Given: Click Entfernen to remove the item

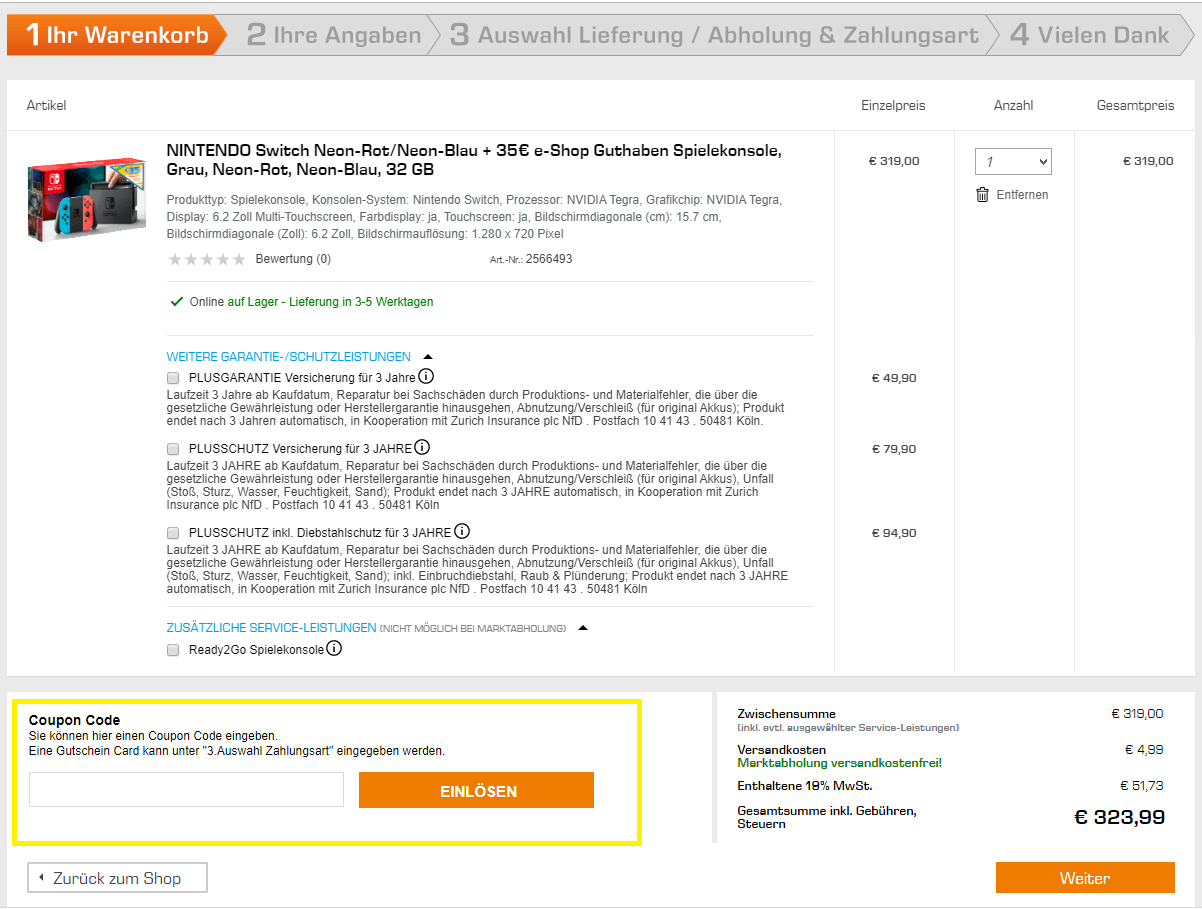Looking at the screenshot, I should tap(1022, 195).
